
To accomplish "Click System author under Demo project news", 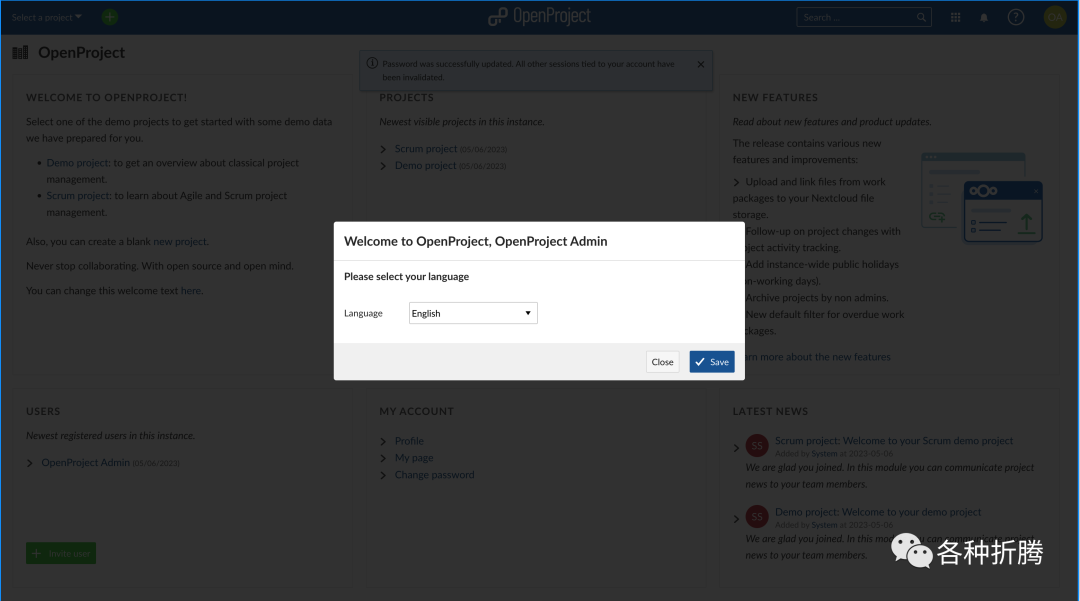I will pos(824,525).
